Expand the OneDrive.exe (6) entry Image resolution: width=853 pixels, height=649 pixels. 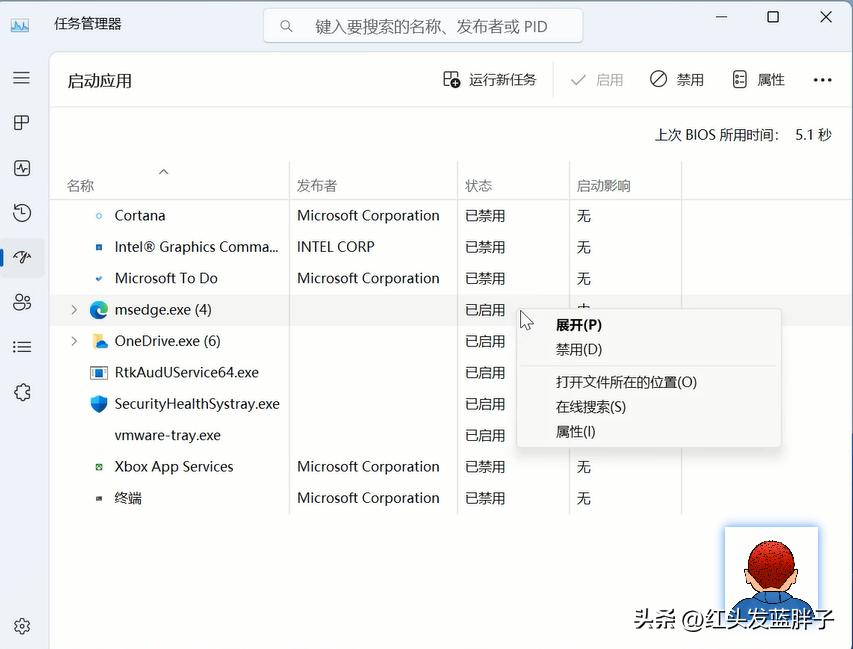(x=73, y=341)
